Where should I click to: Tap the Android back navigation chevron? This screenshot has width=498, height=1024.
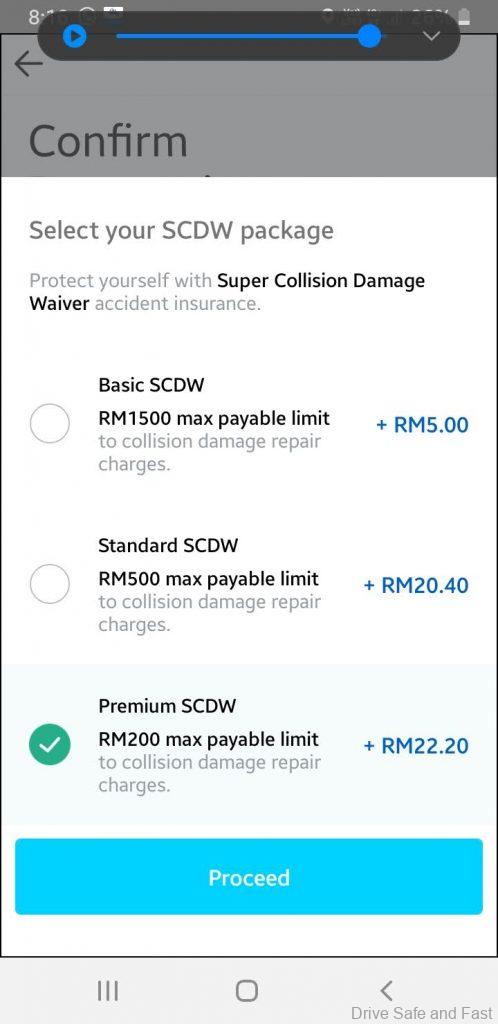(x=386, y=991)
